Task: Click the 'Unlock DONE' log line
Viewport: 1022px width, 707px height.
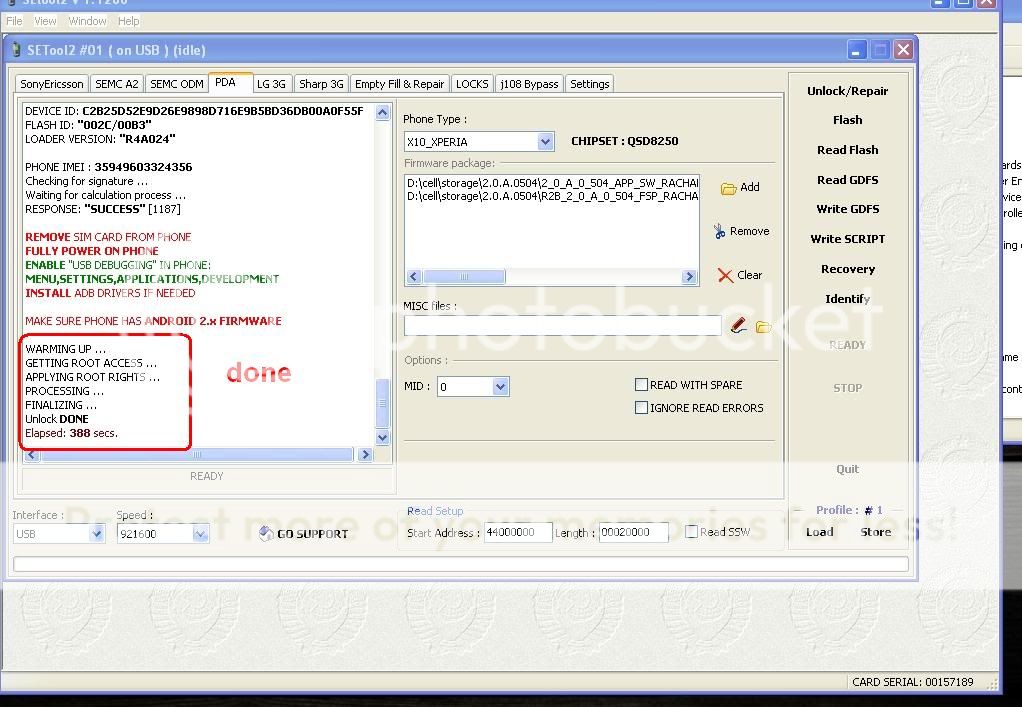Action: [57, 419]
